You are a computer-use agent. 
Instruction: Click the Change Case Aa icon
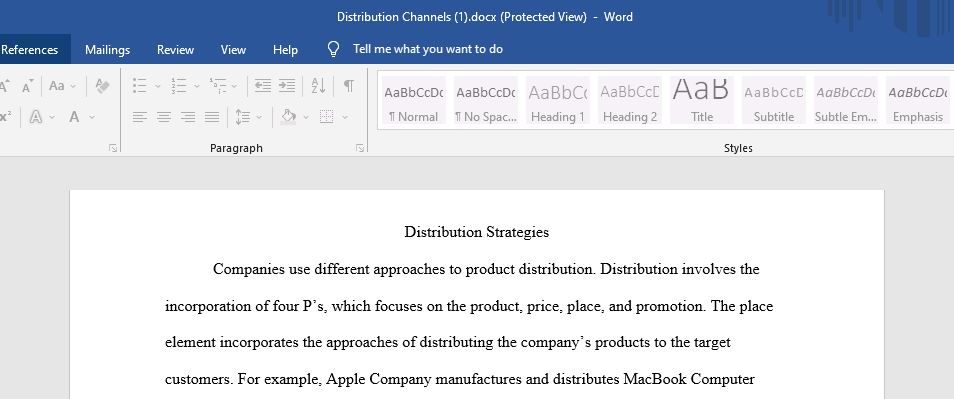coord(57,86)
